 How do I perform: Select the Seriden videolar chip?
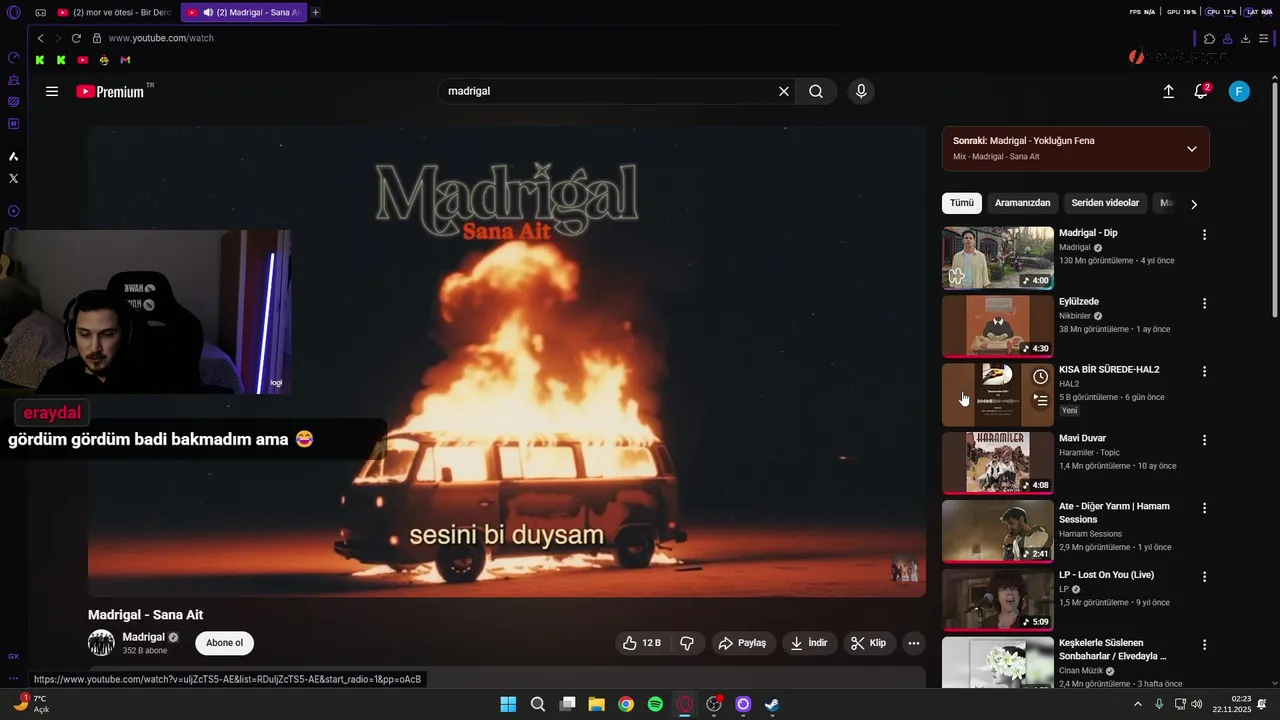[1105, 203]
